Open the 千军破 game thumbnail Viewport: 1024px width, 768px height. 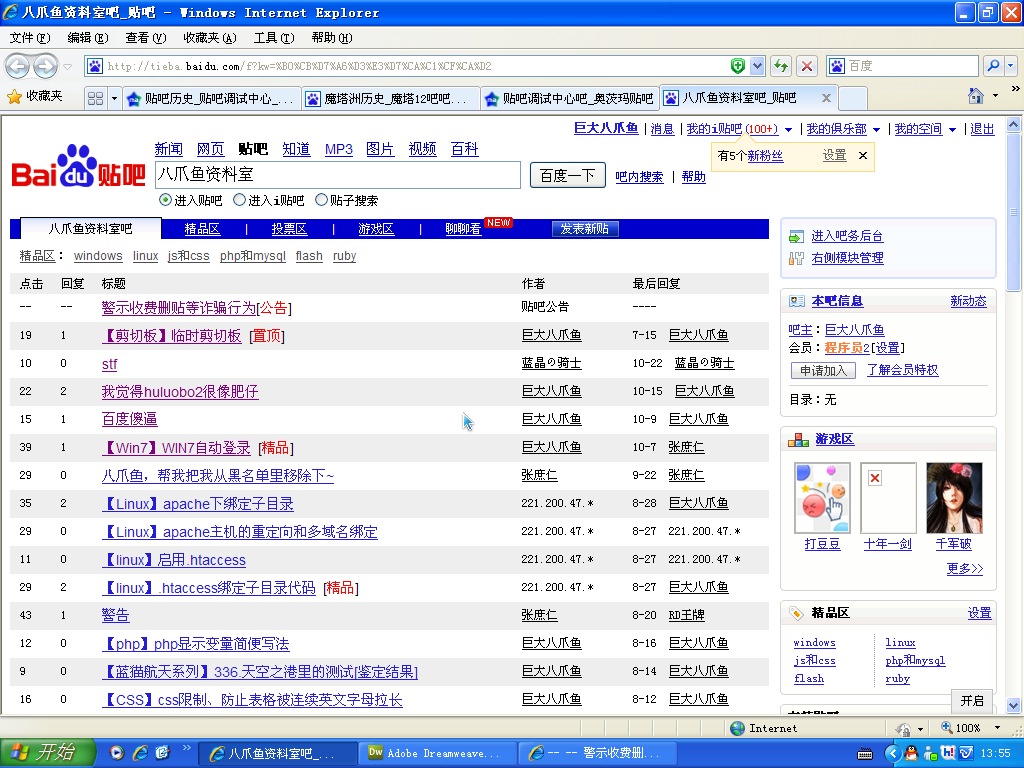click(954, 498)
